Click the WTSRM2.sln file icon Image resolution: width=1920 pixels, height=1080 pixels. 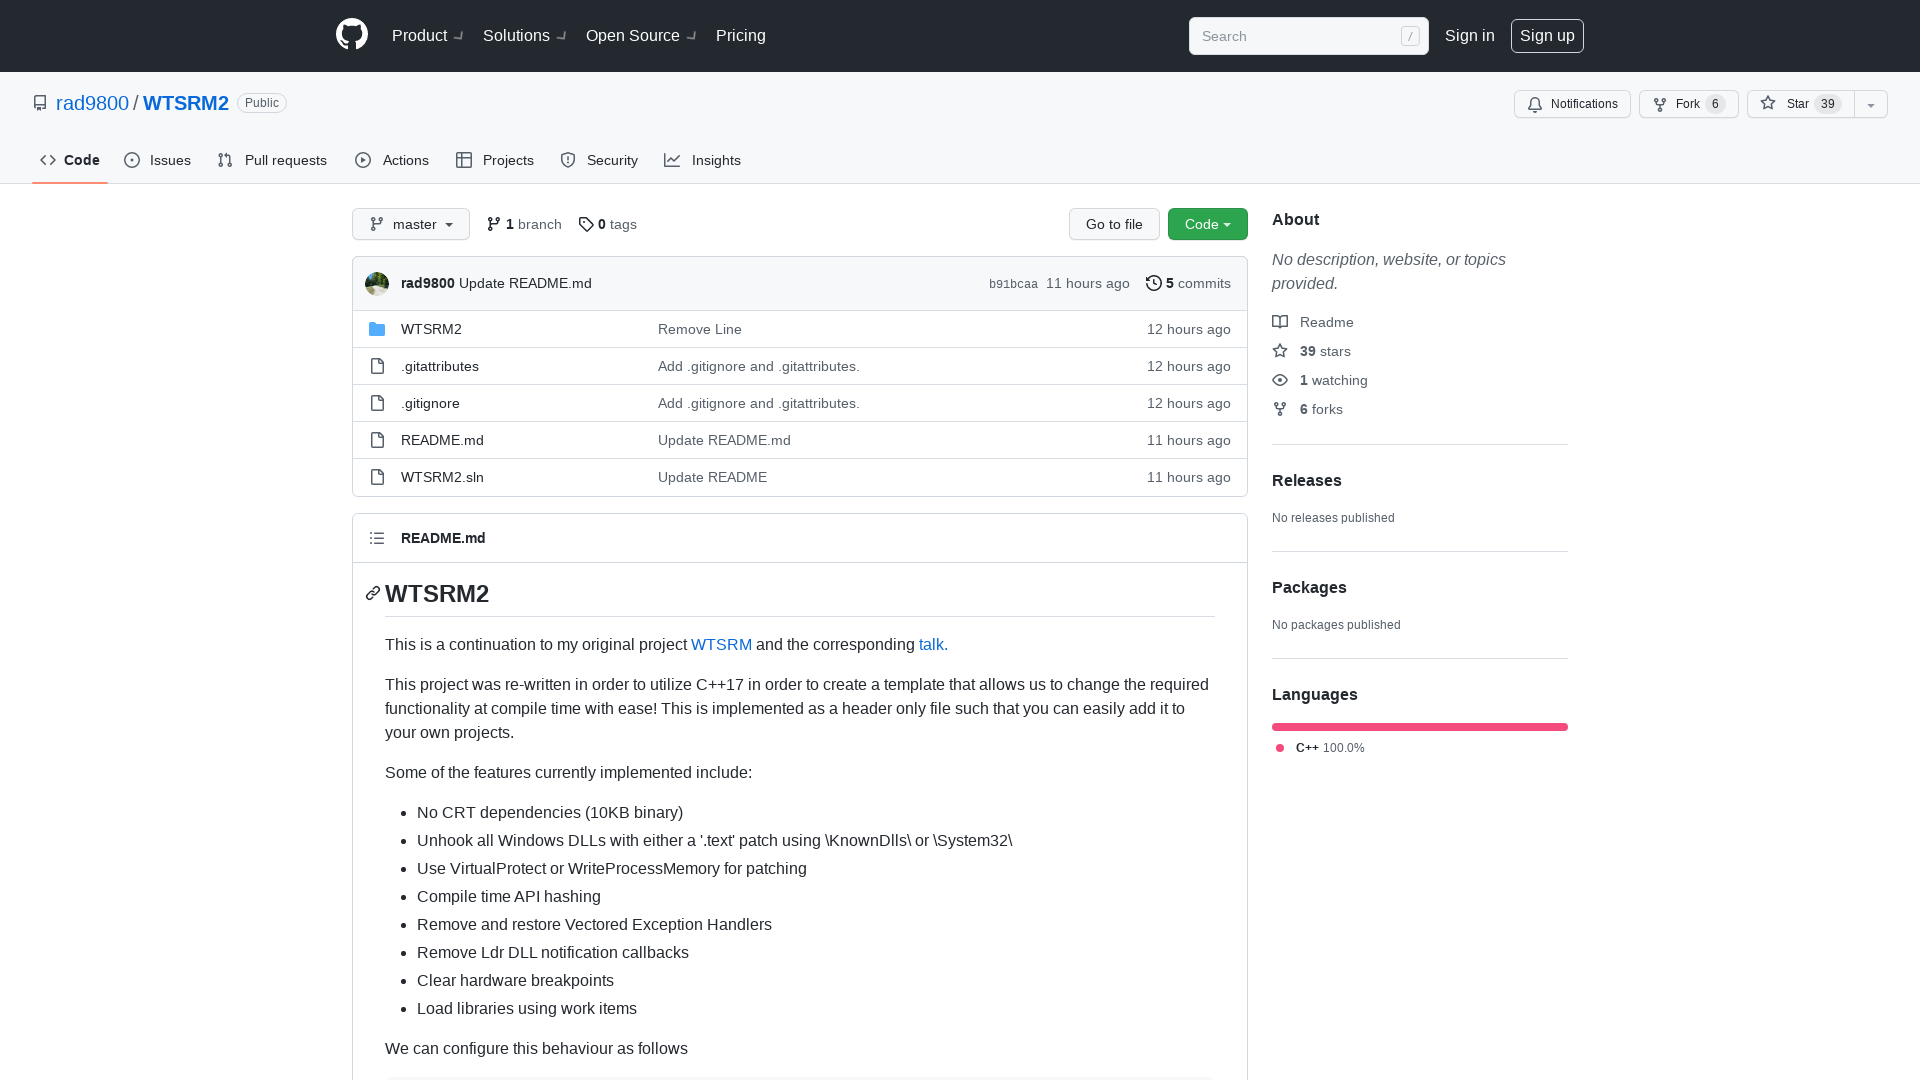click(377, 477)
